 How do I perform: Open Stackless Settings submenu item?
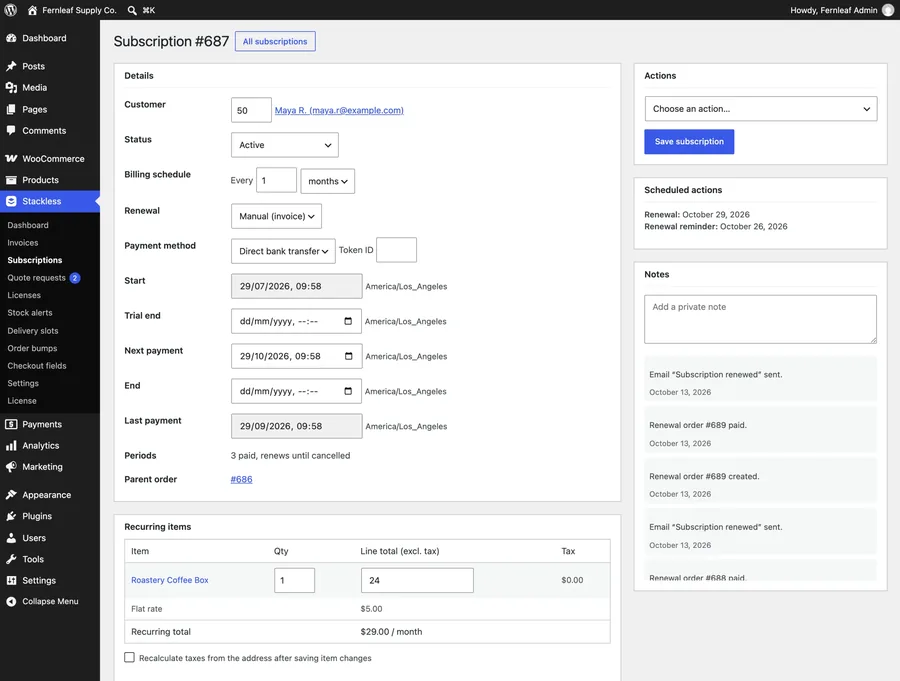[23, 383]
